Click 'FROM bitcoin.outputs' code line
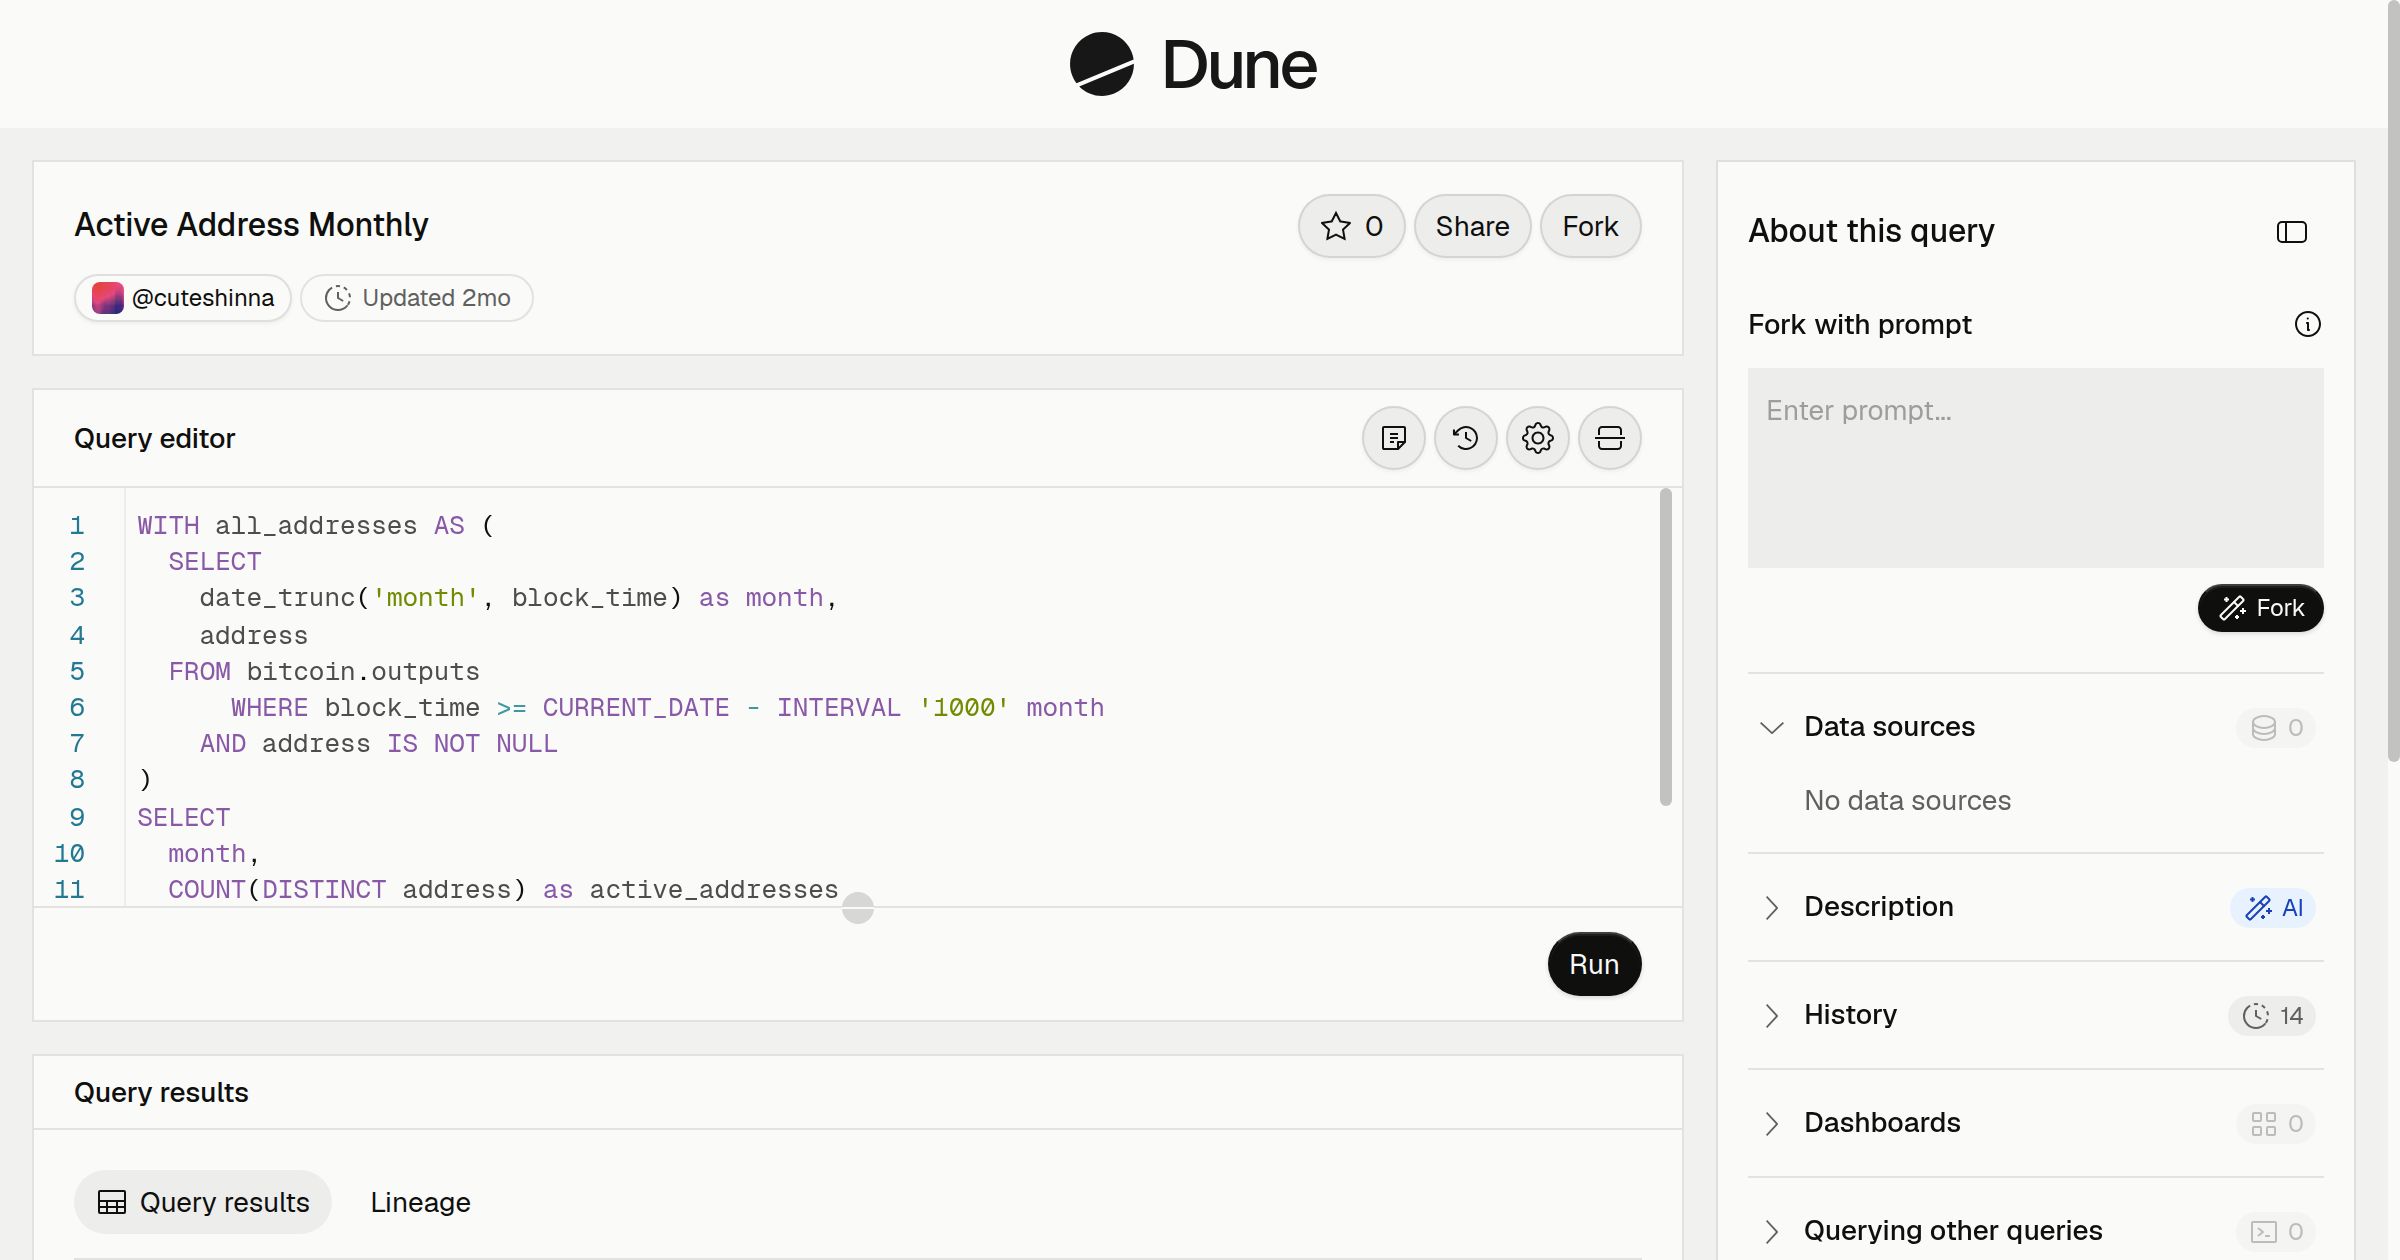2400x1260 pixels. tap(324, 671)
